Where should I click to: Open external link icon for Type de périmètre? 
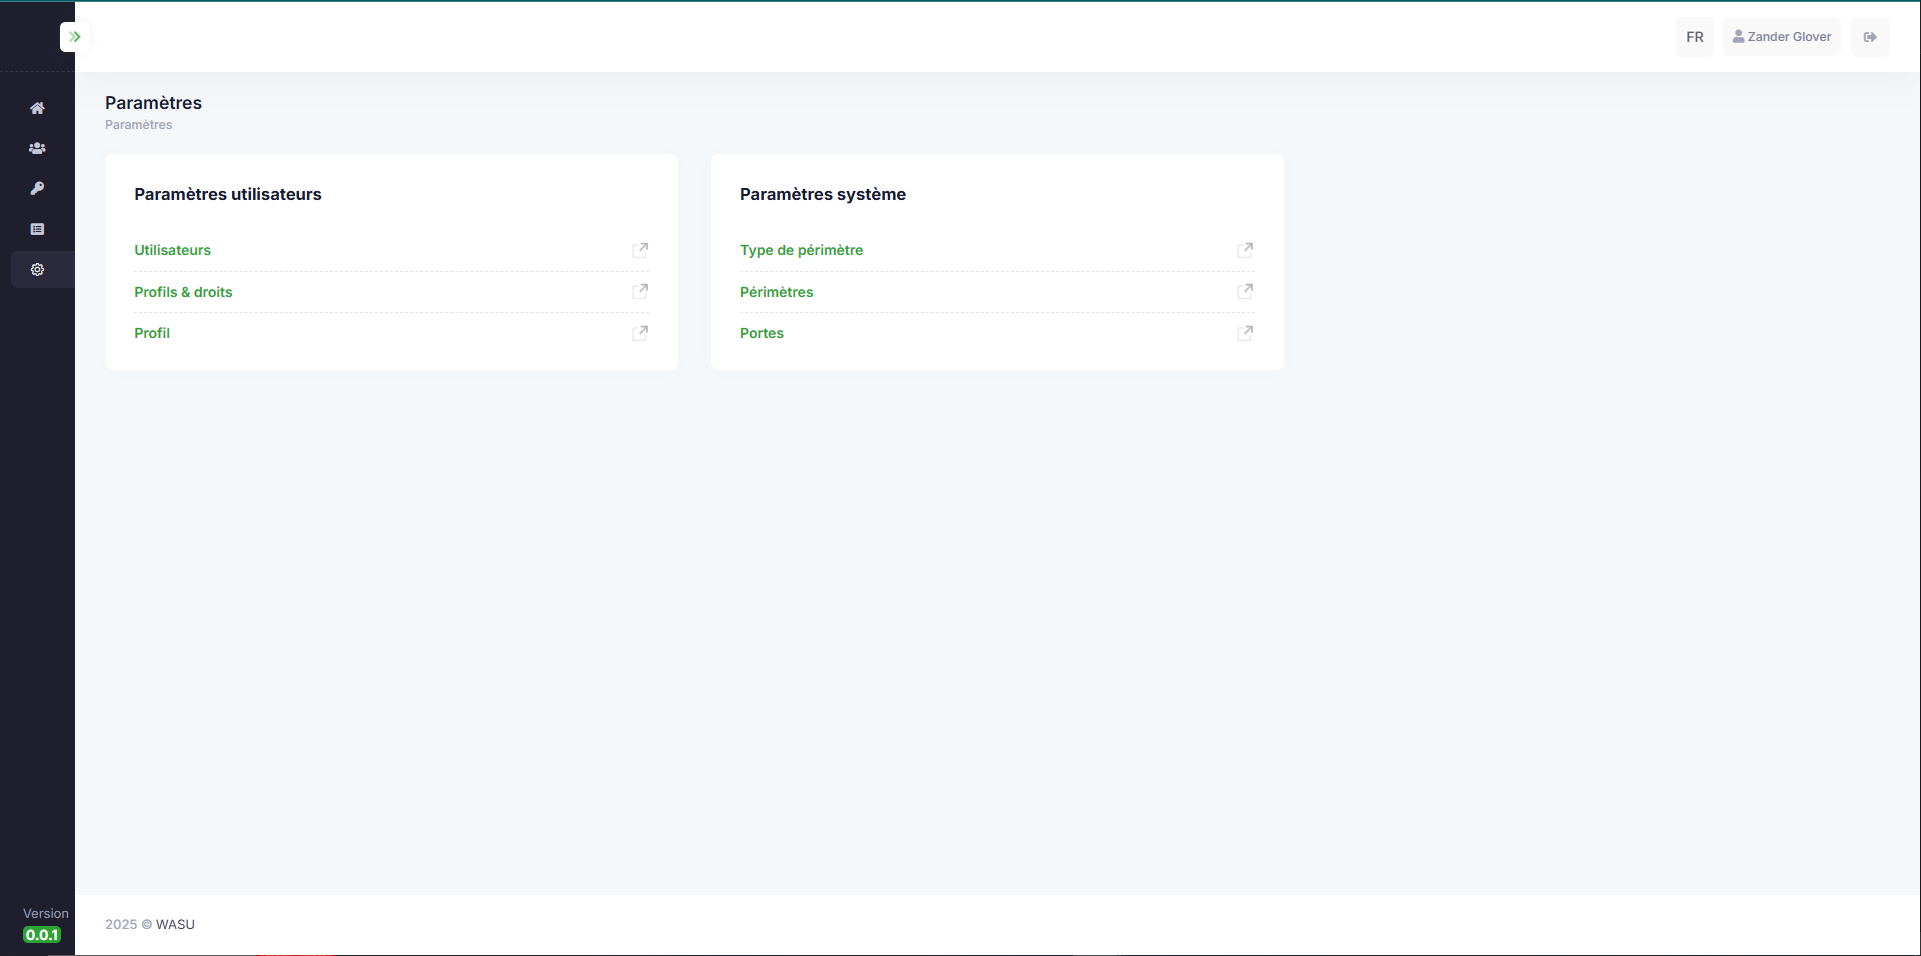coord(1245,250)
